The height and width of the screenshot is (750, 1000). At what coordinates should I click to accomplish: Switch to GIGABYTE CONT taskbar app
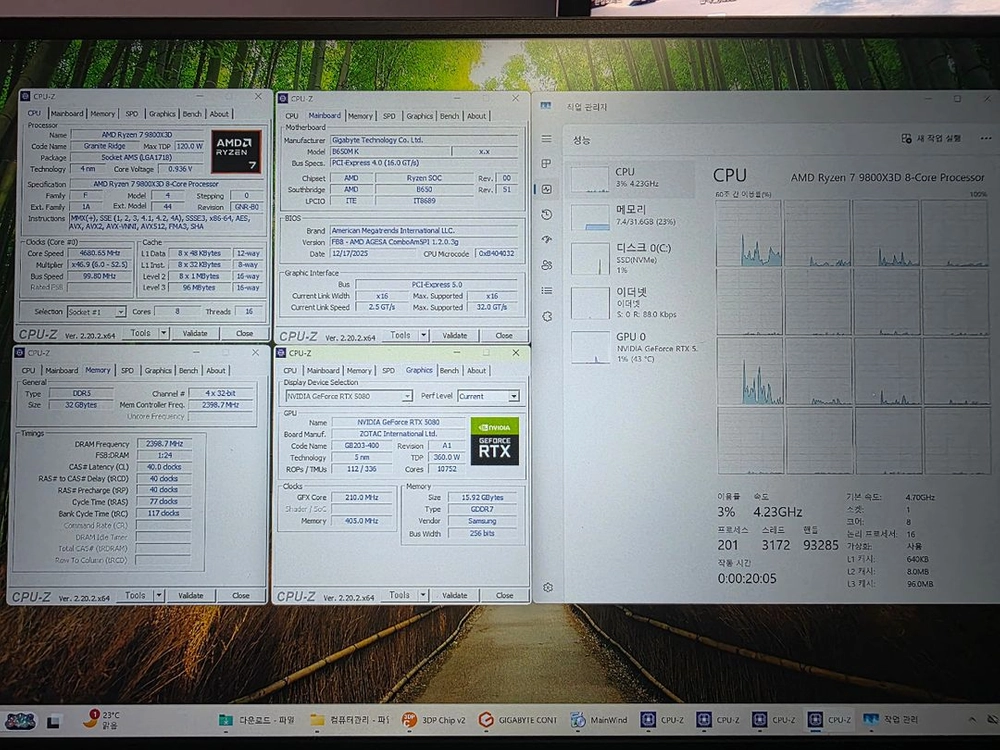[x=518, y=720]
